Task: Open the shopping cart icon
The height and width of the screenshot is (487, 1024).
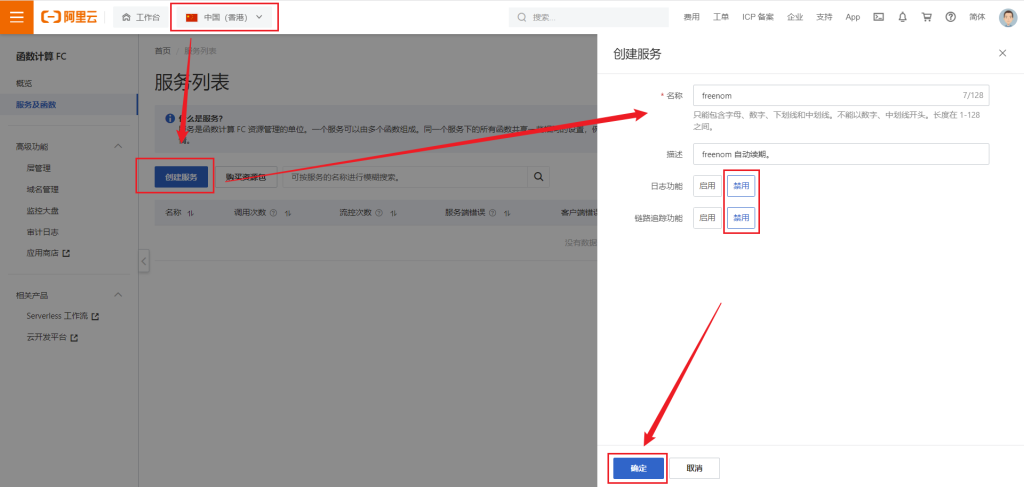Action: (927, 17)
